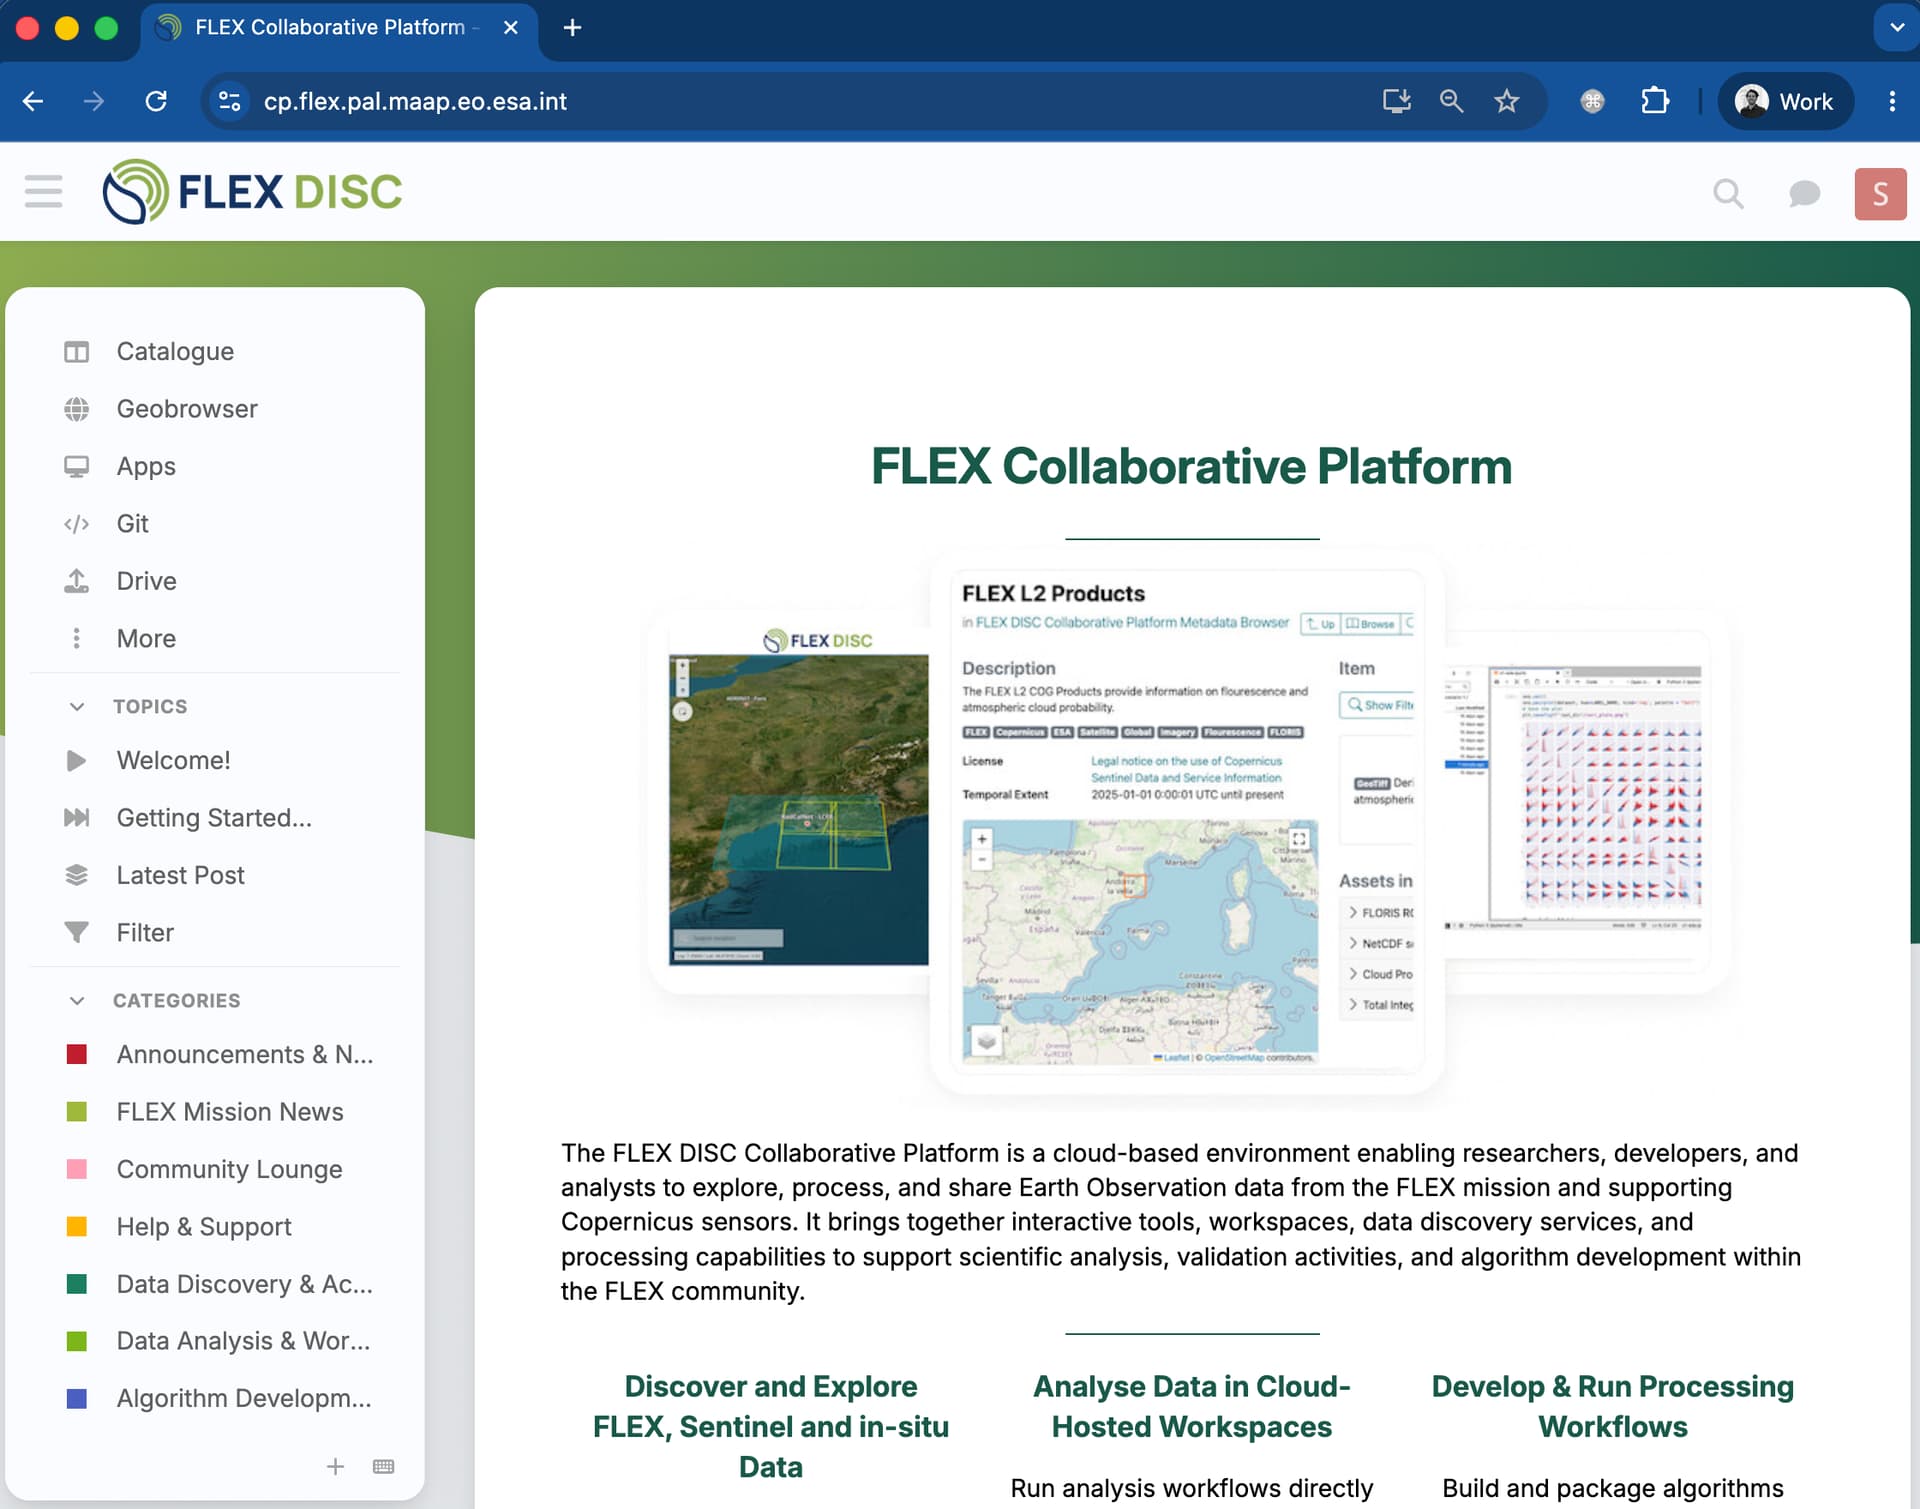
Task: Reload the page
Action: (x=156, y=101)
